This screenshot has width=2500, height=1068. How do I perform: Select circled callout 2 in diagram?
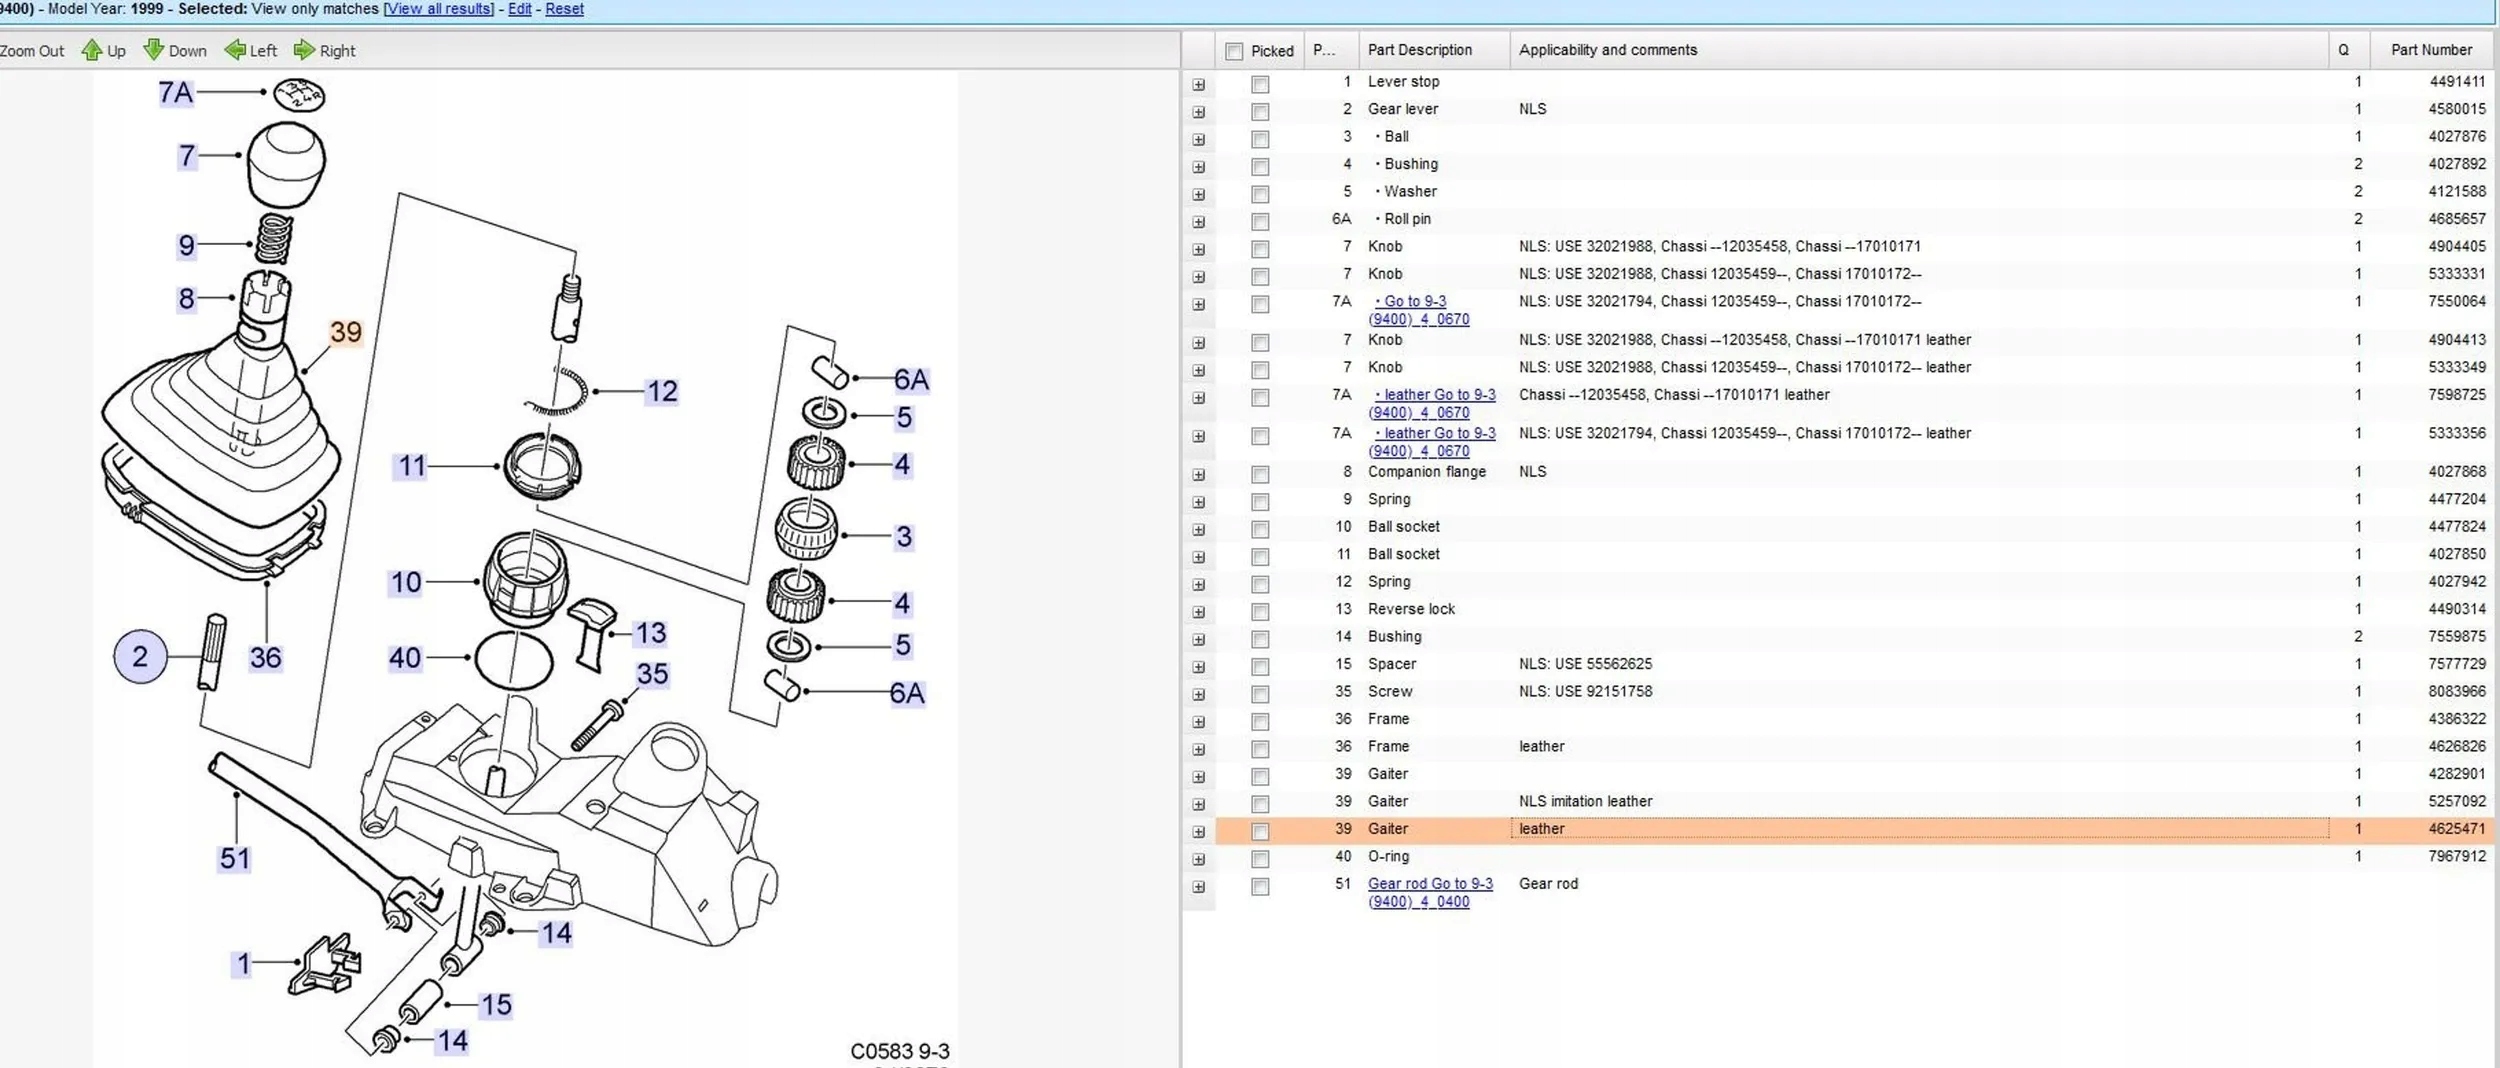140,657
